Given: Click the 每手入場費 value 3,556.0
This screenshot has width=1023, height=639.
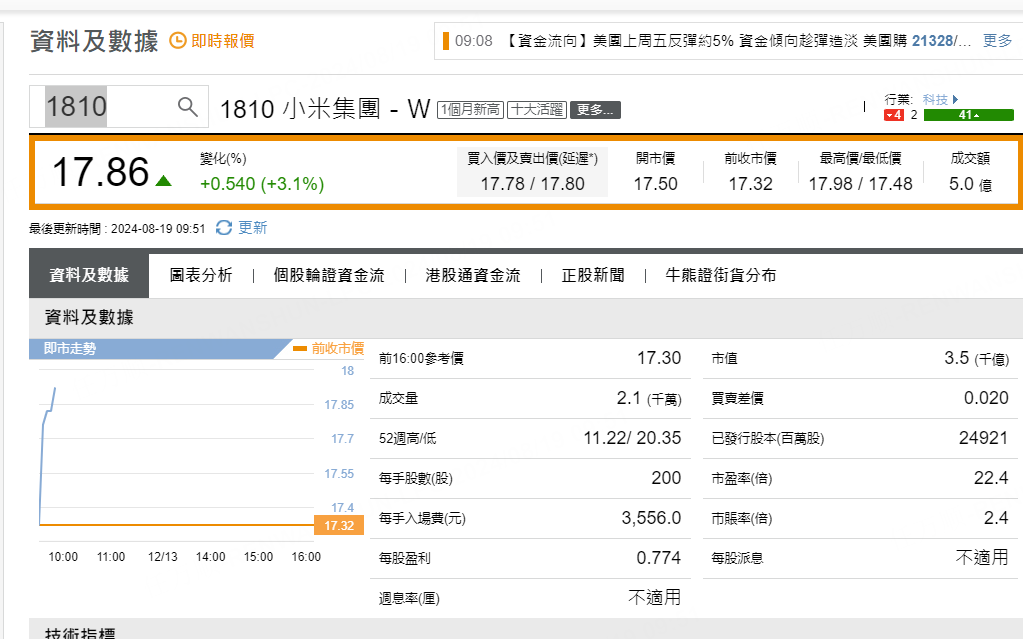Looking at the screenshot, I should (x=651, y=518).
